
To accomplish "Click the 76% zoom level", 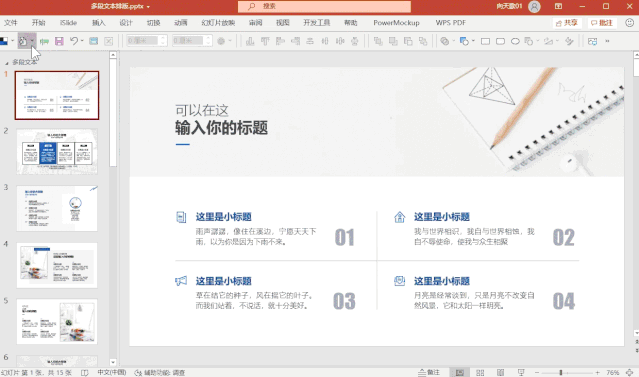I will (613, 373).
